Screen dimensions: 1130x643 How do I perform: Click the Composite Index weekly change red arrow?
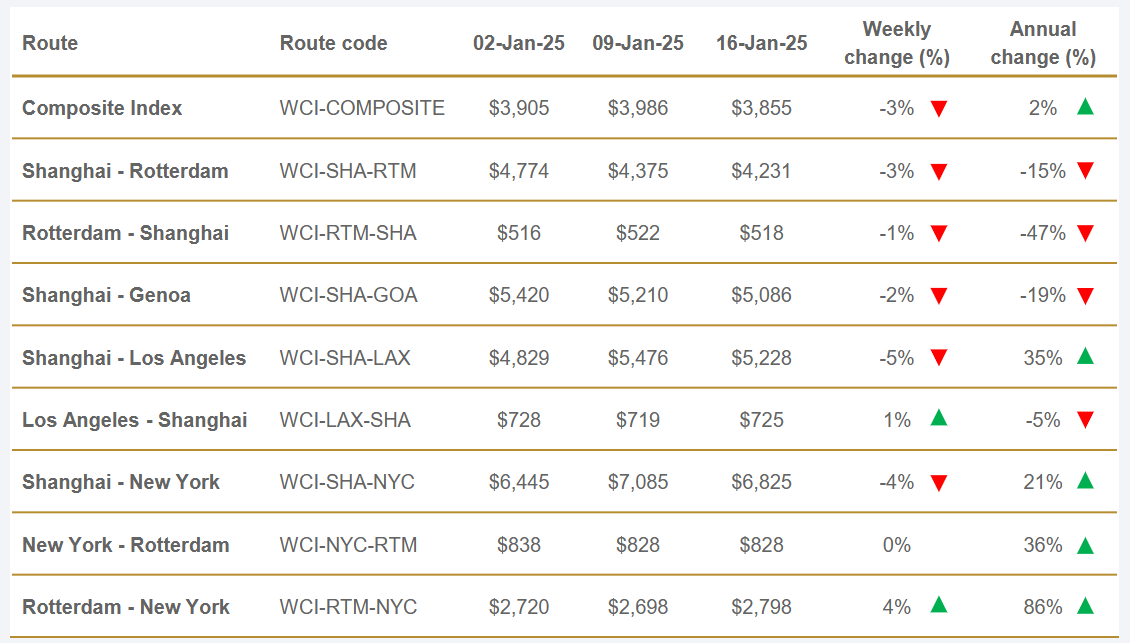[938, 109]
